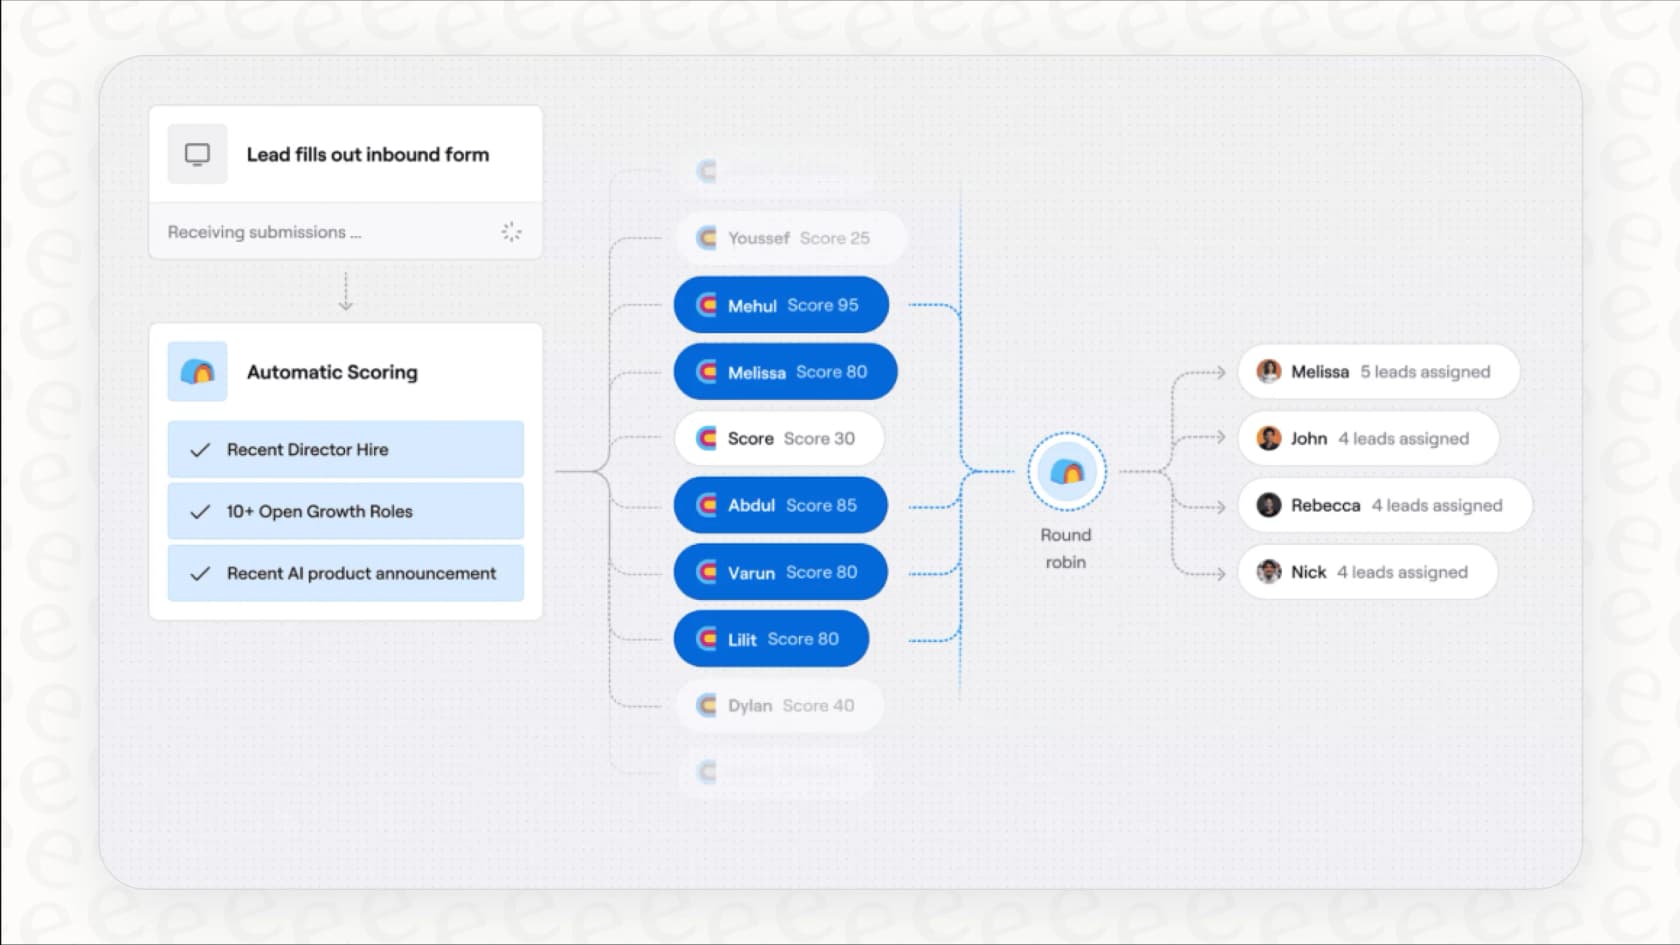1680x945 pixels.
Task: Click the monitor icon beside inbound form title
Action: pyautogui.click(x=197, y=154)
